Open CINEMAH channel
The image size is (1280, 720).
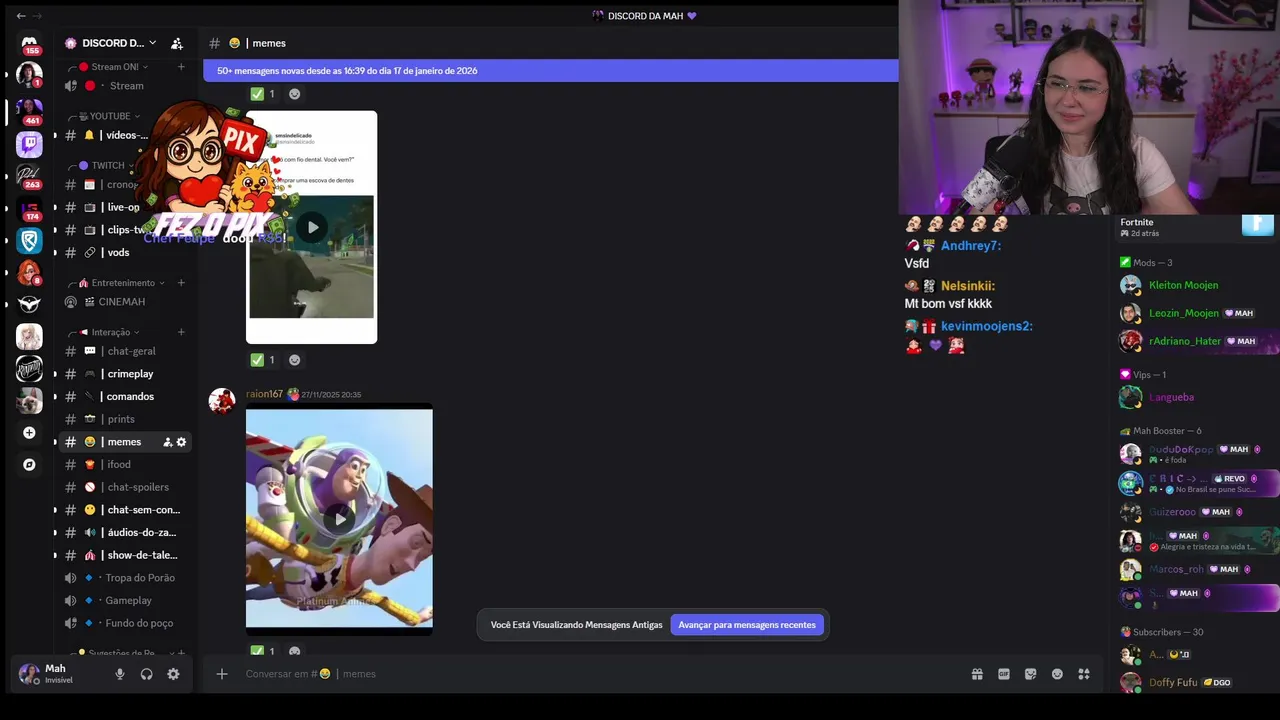[123, 302]
